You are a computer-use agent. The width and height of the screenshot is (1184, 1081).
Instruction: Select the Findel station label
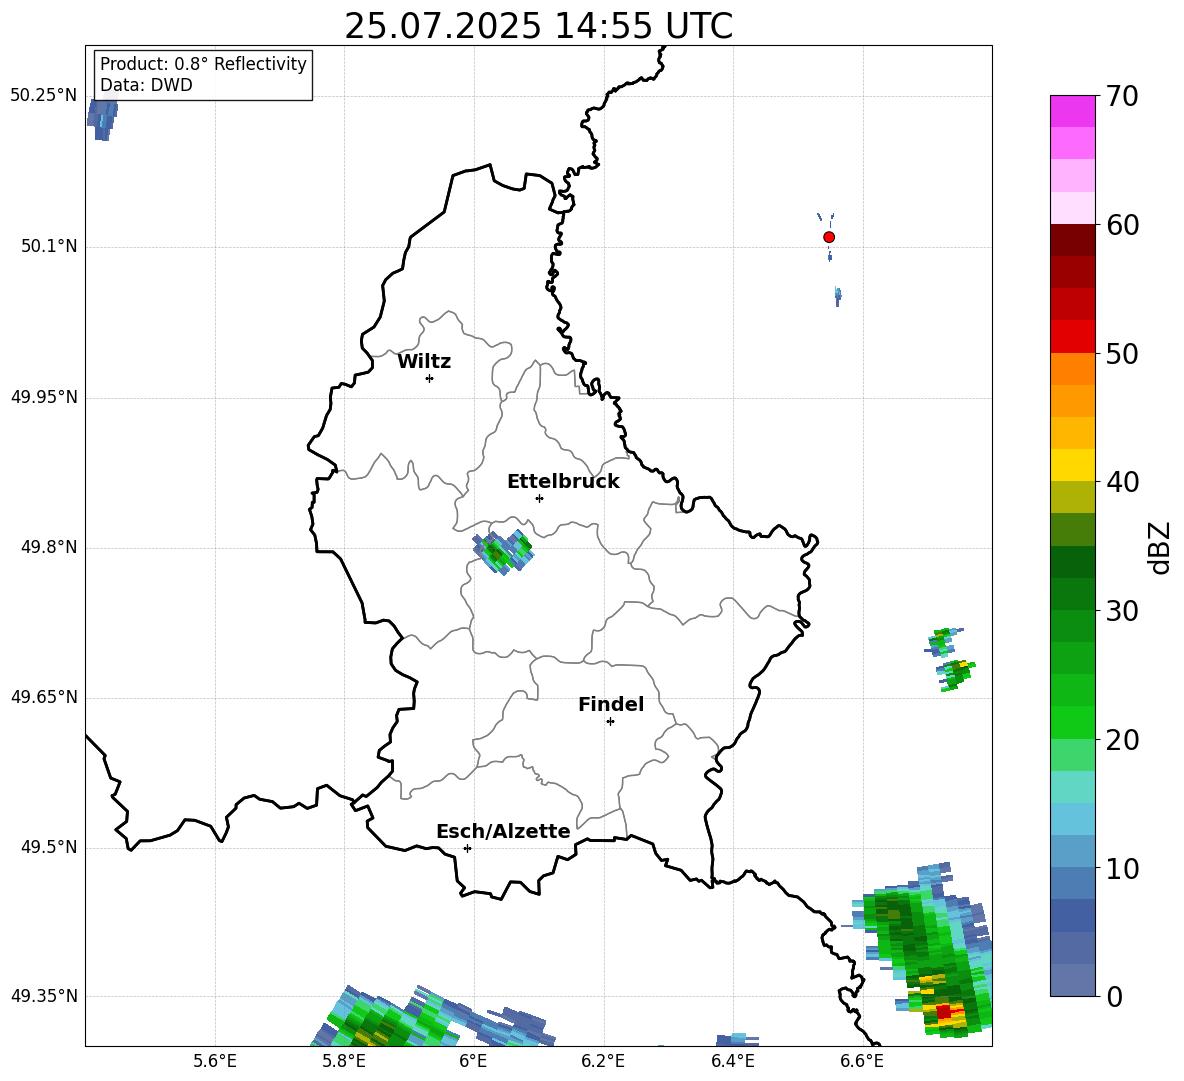[611, 704]
